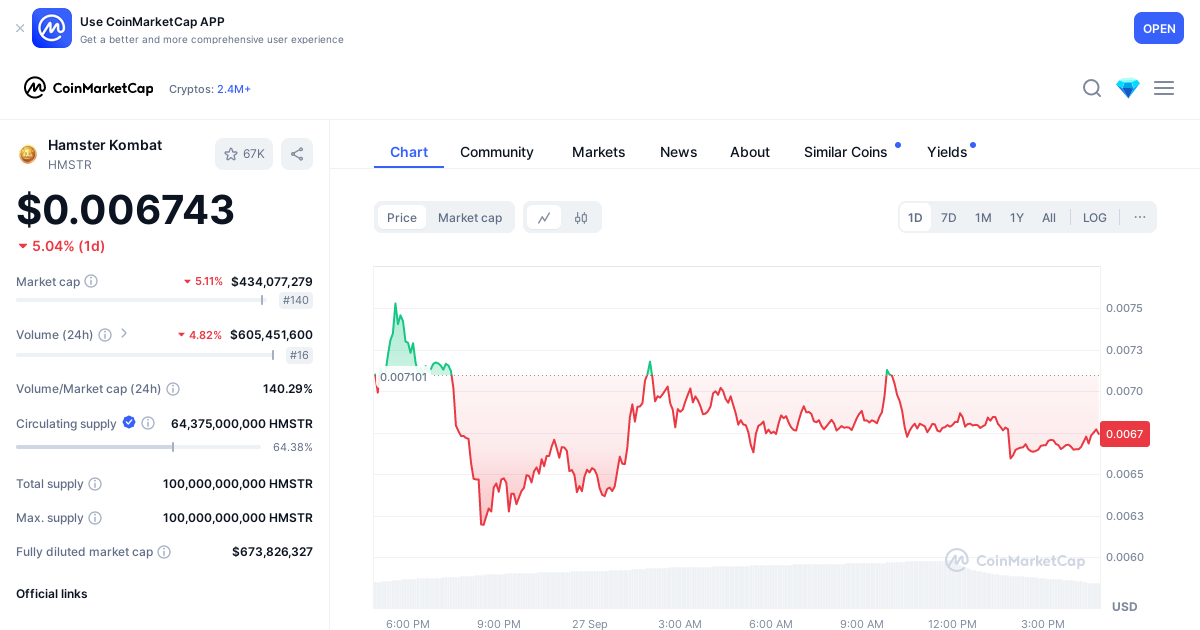
Task: Click the $0.006743 price text
Action: click(125, 210)
